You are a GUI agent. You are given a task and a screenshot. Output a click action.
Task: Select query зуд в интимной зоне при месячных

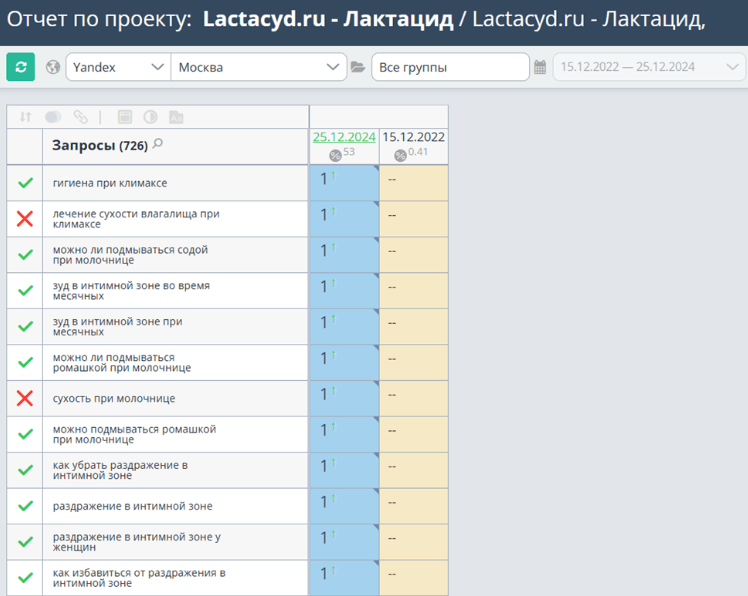[117, 326]
